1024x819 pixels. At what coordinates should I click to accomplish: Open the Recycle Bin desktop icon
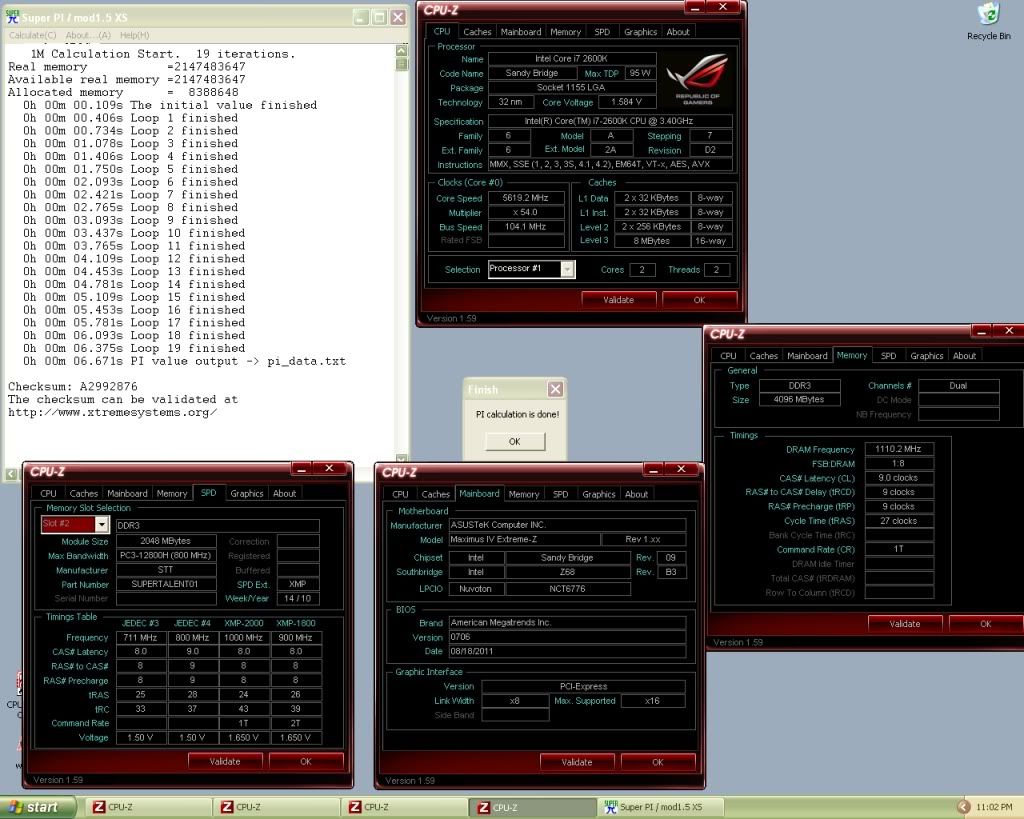(x=988, y=15)
